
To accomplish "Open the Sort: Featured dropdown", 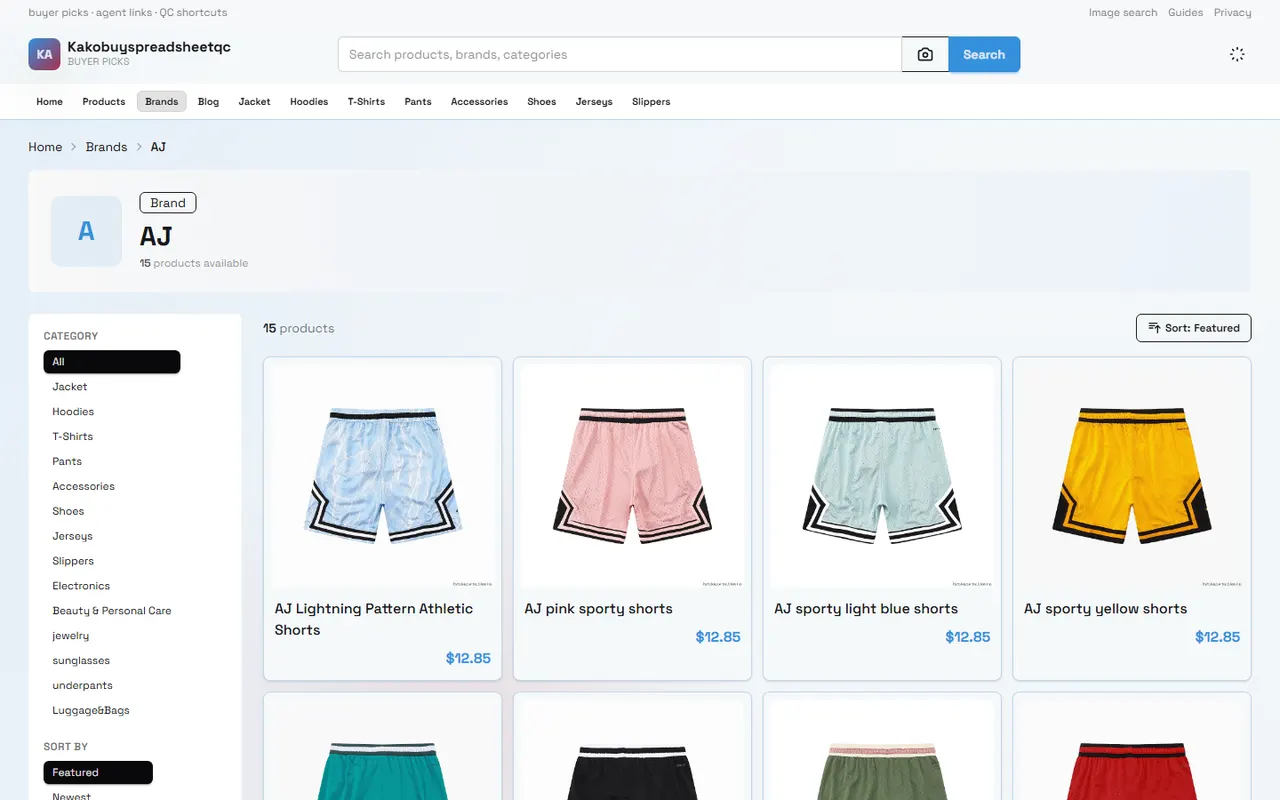I will [1193, 328].
